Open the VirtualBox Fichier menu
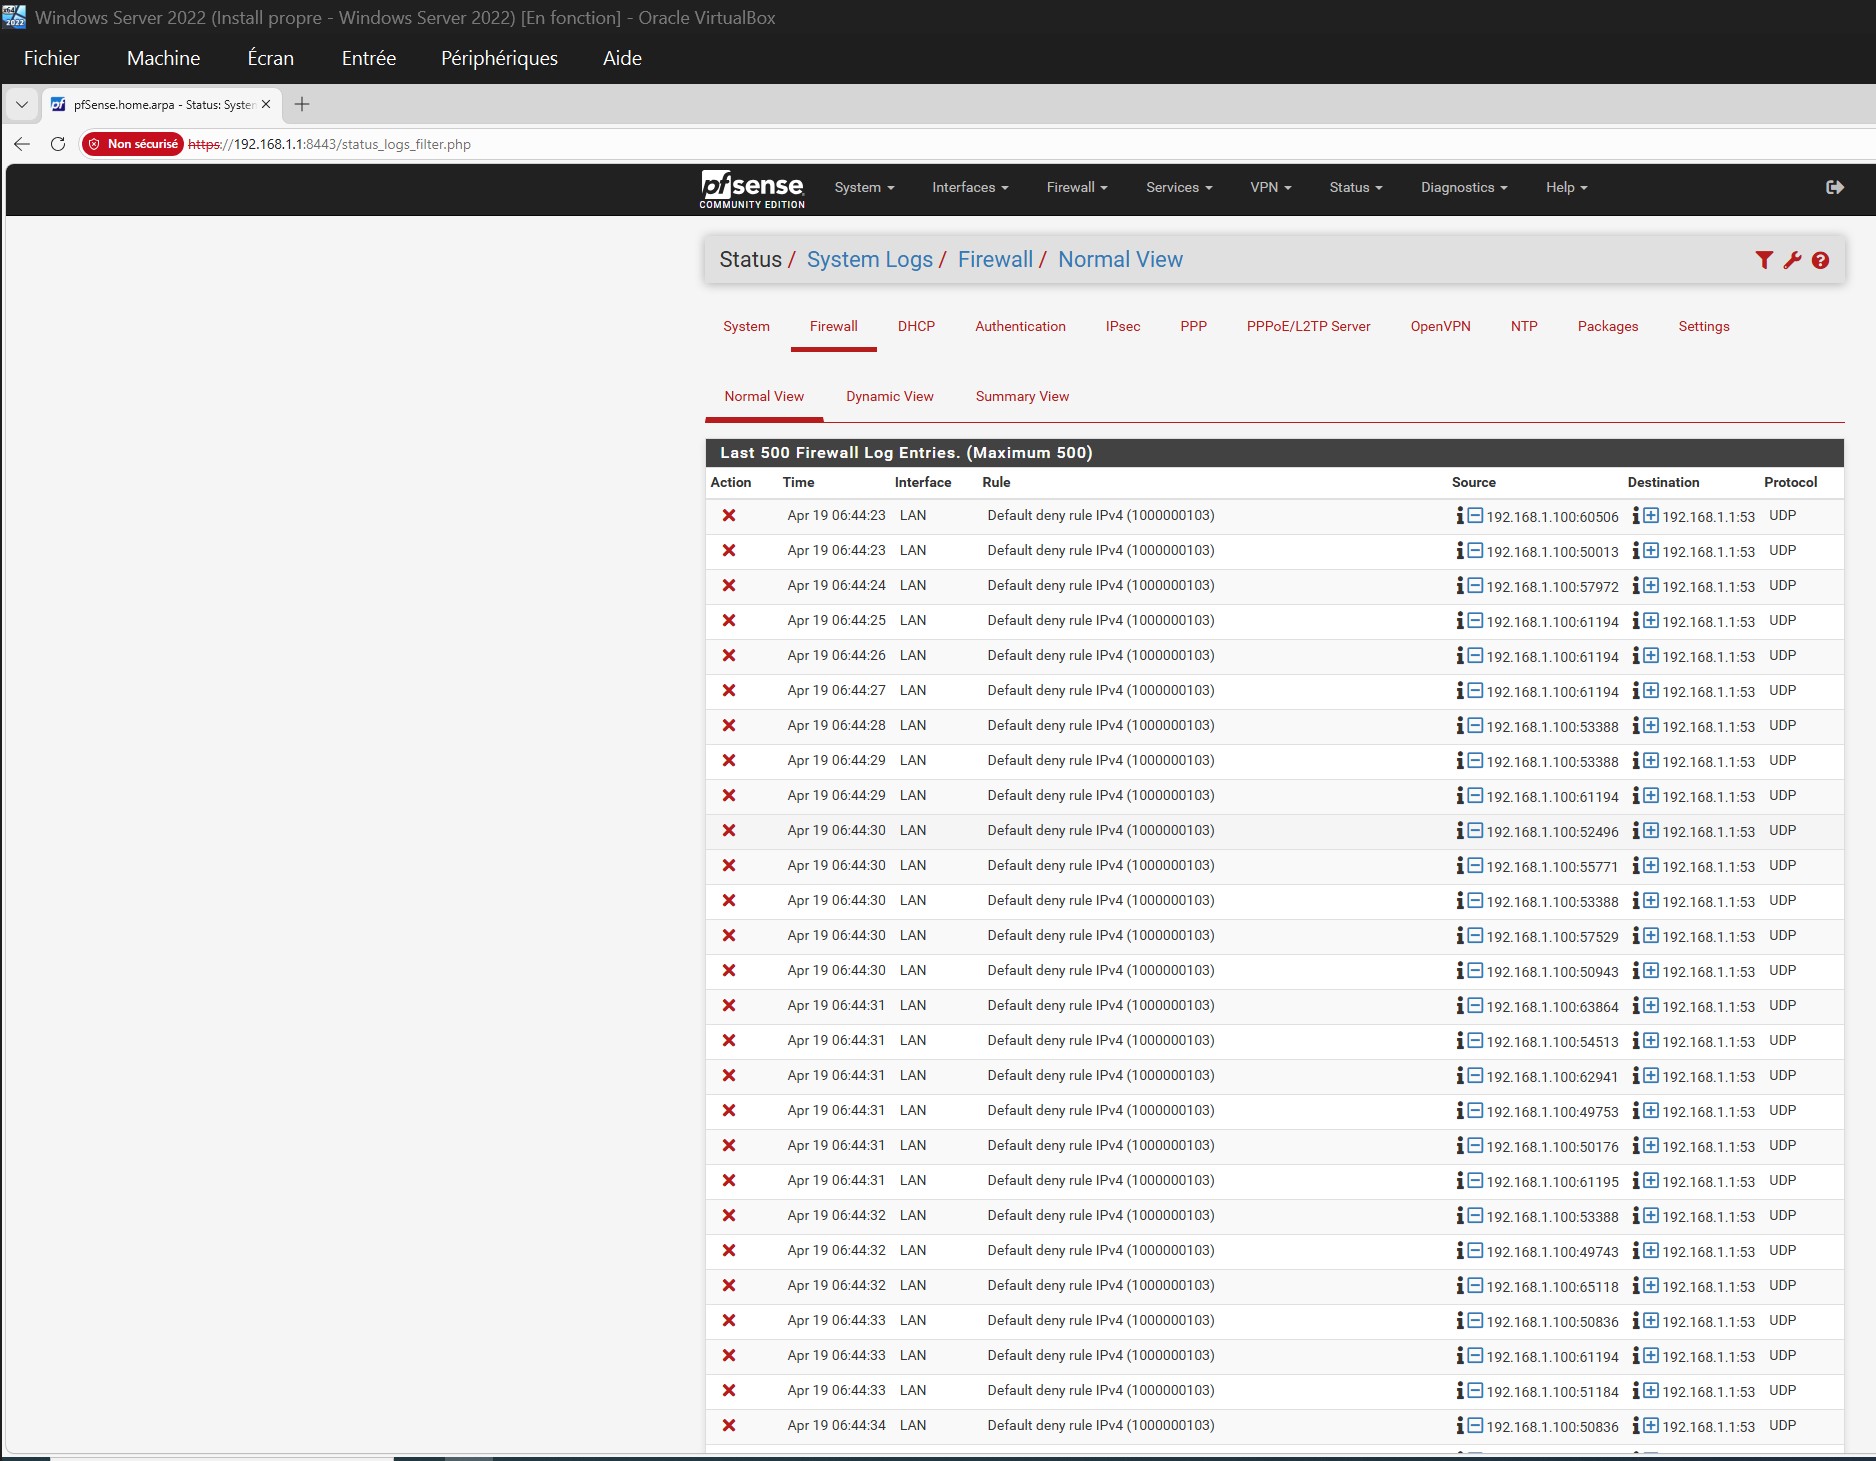1876x1461 pixels. [51, 58]
